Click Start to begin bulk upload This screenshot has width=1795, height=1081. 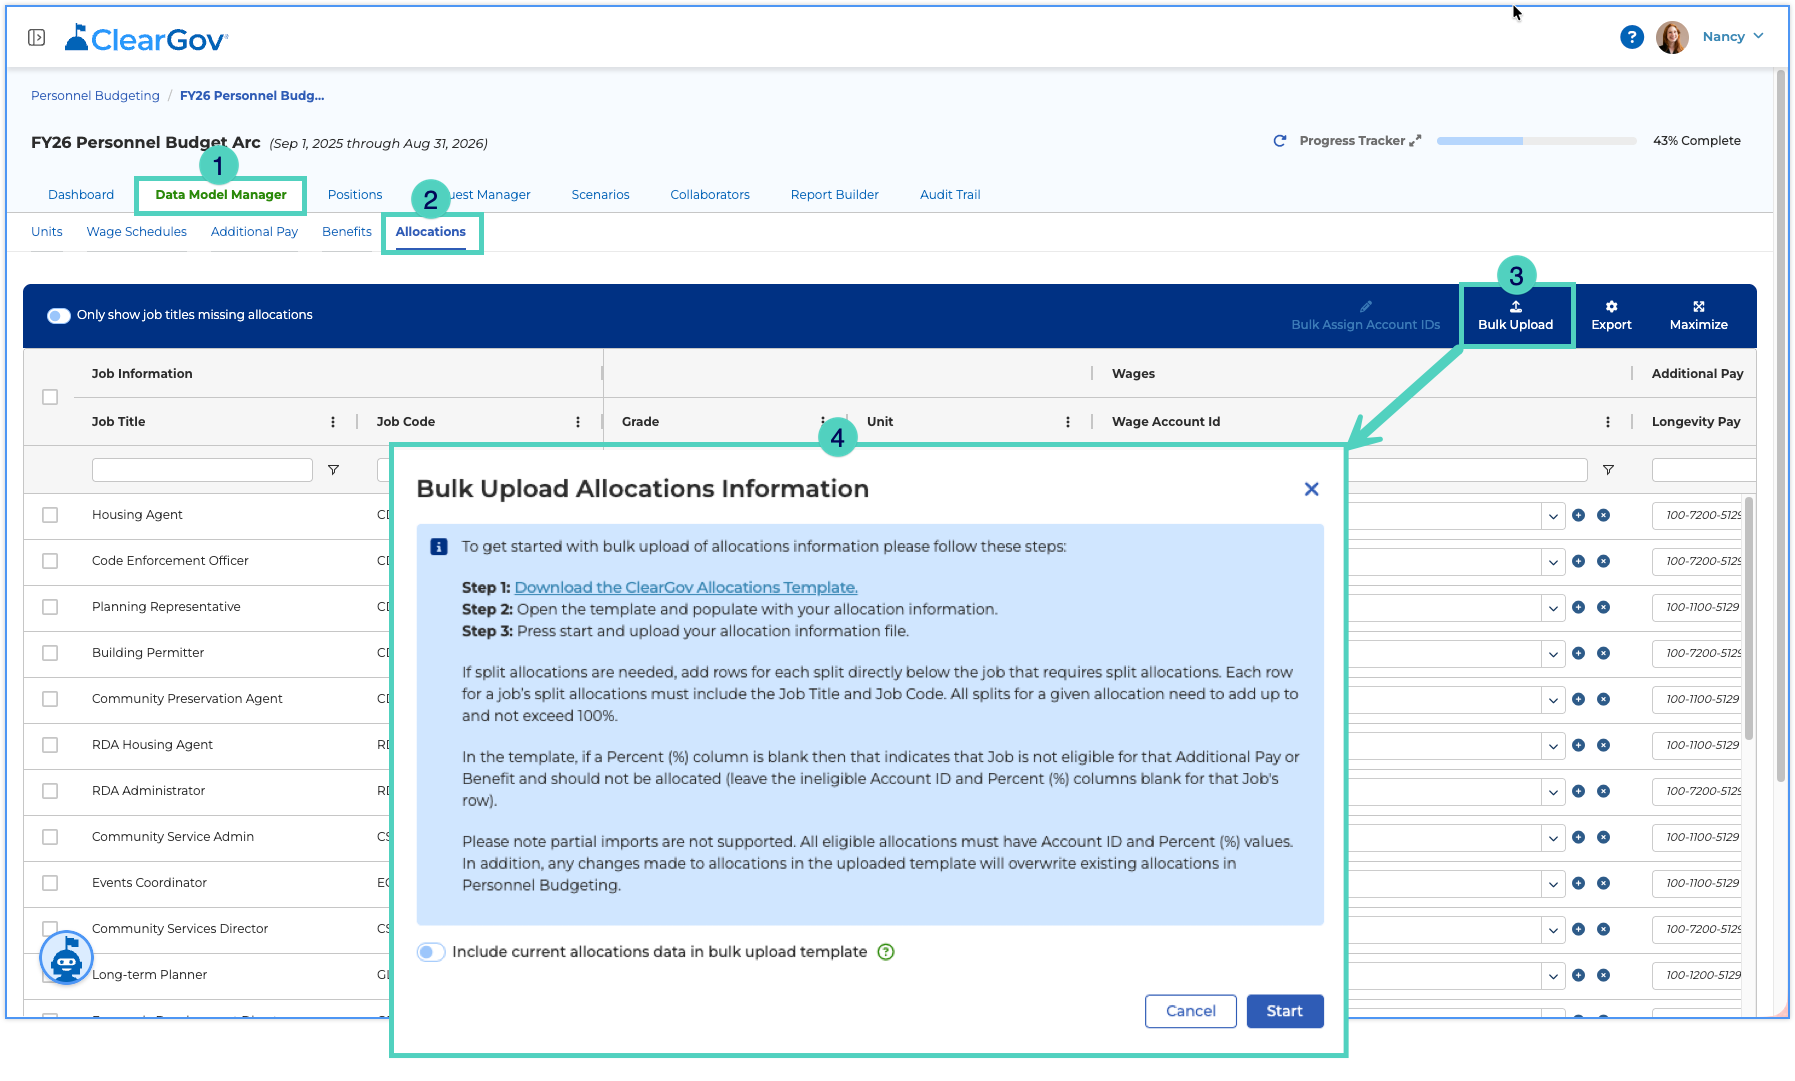(x=1284, y=1011)
